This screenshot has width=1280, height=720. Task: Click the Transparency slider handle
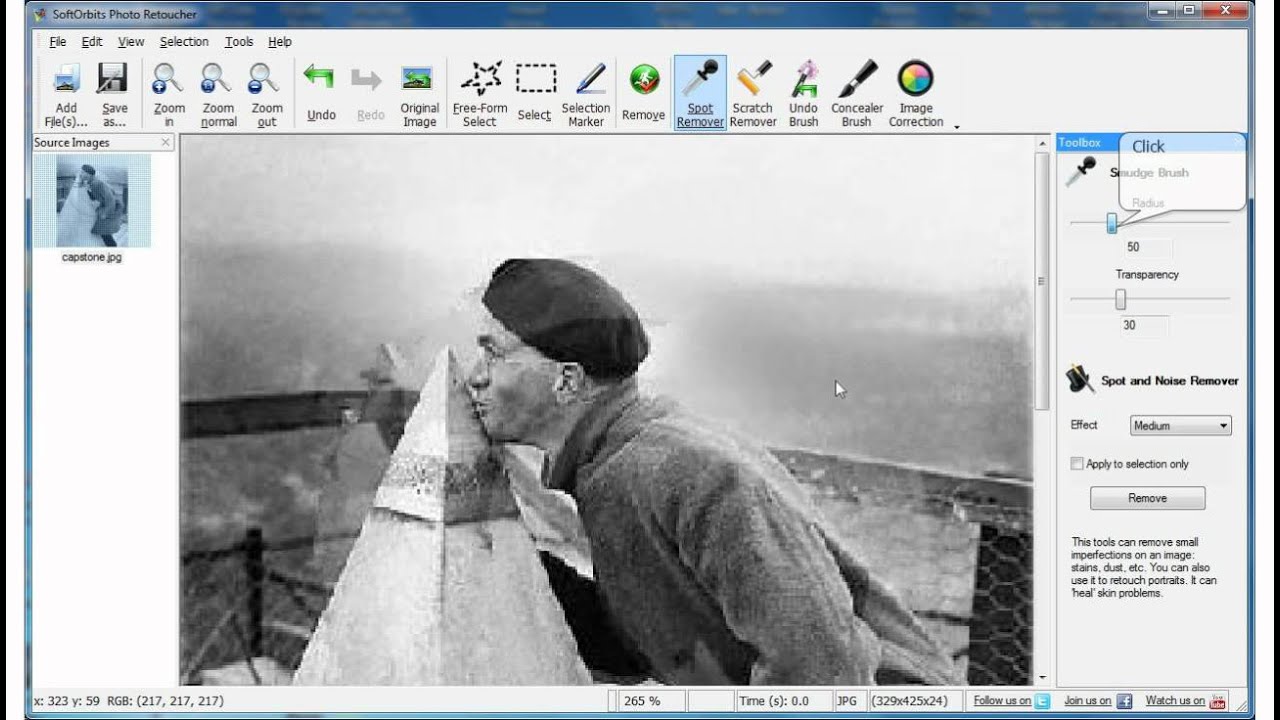click(x=1120, y=299)
